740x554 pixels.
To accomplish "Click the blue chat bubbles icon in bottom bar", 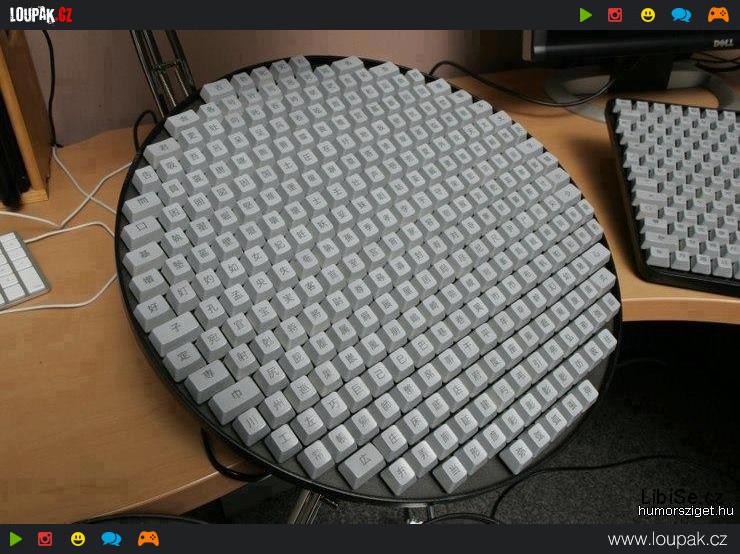I will click(111, 539).
